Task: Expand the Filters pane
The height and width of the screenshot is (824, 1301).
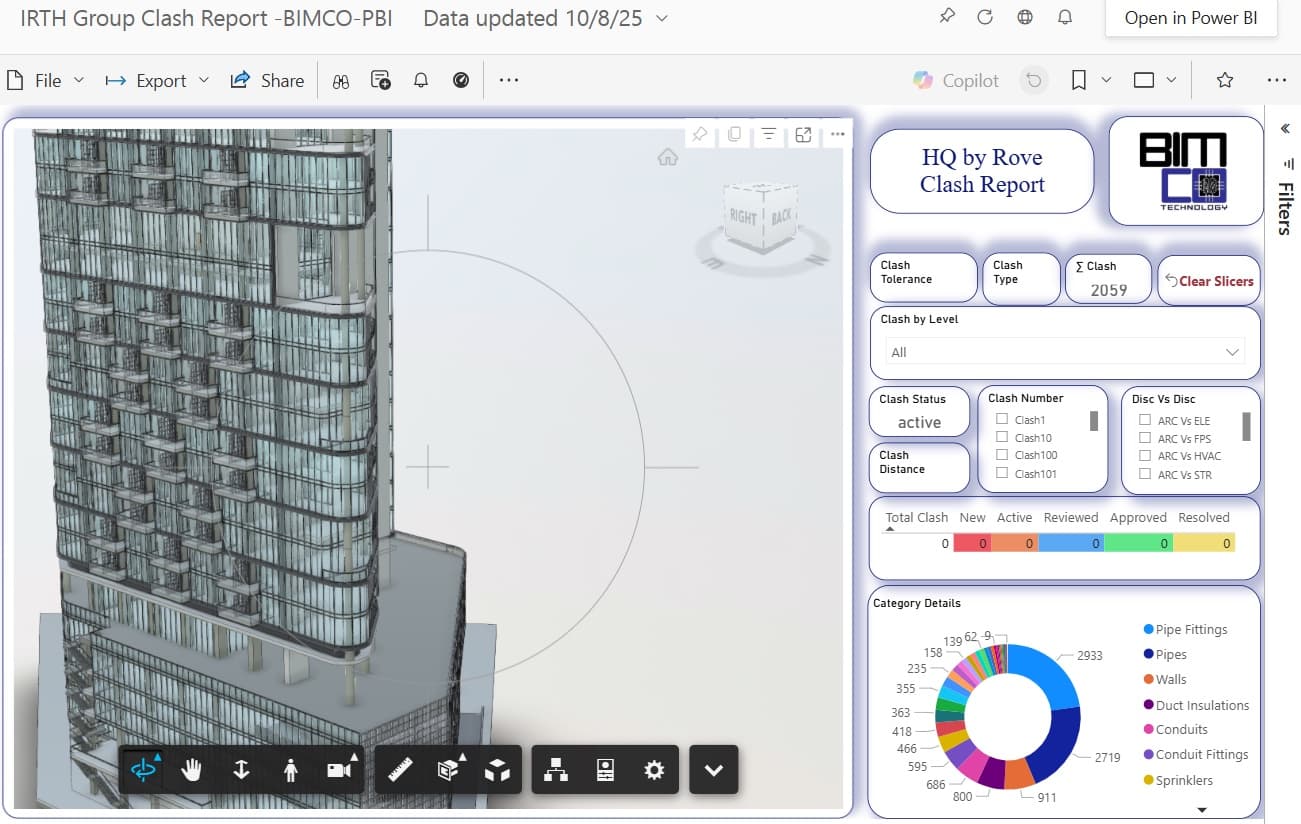Action: (x=1285, y=128)
